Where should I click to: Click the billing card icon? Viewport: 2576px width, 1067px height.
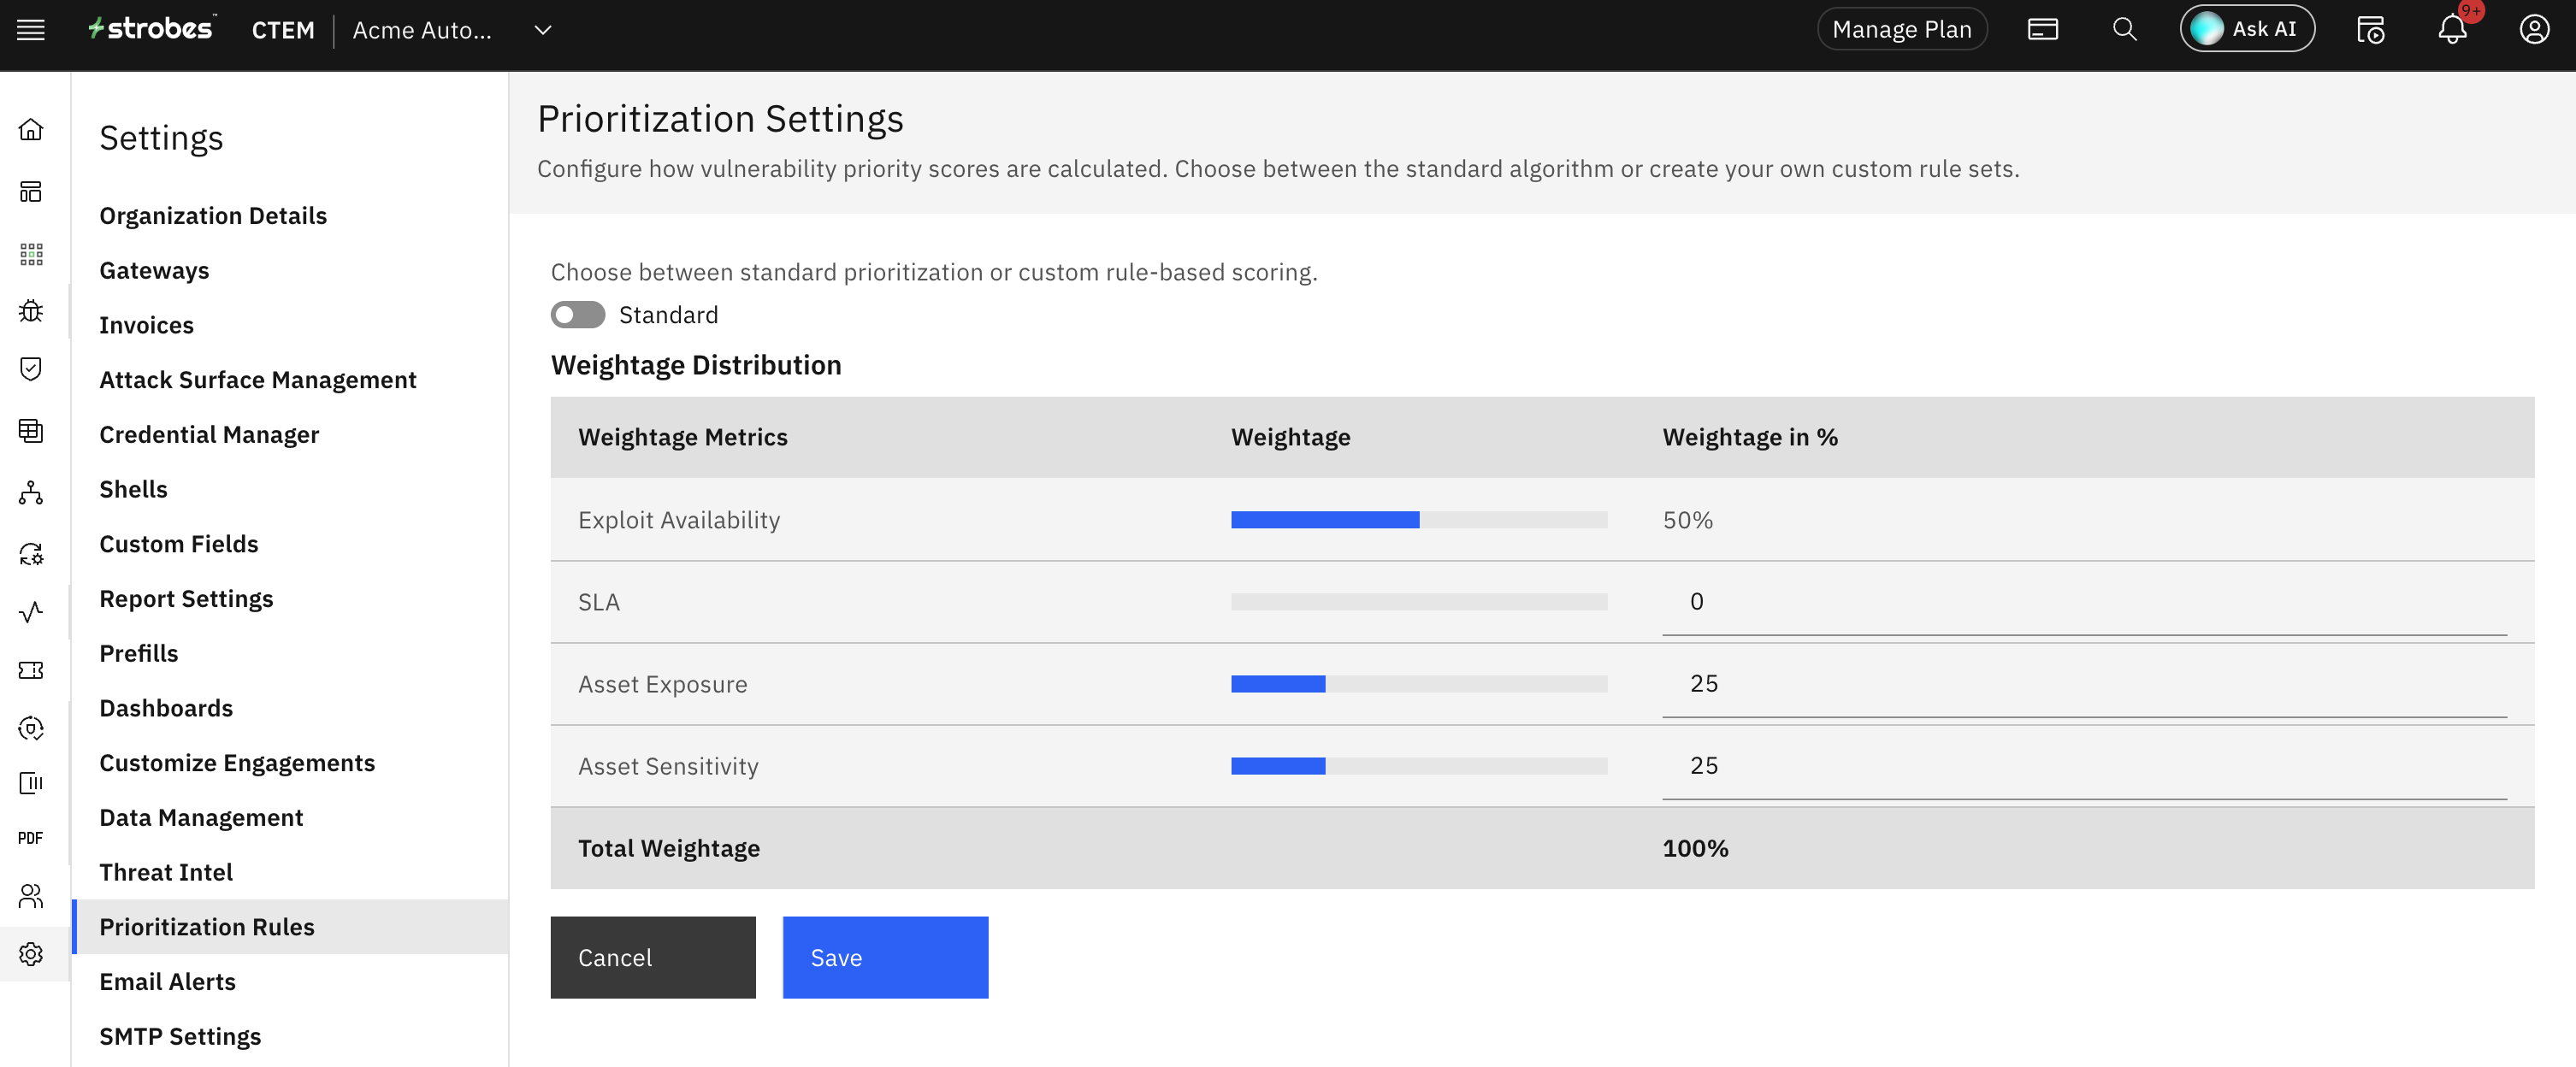coord(2042,30)
